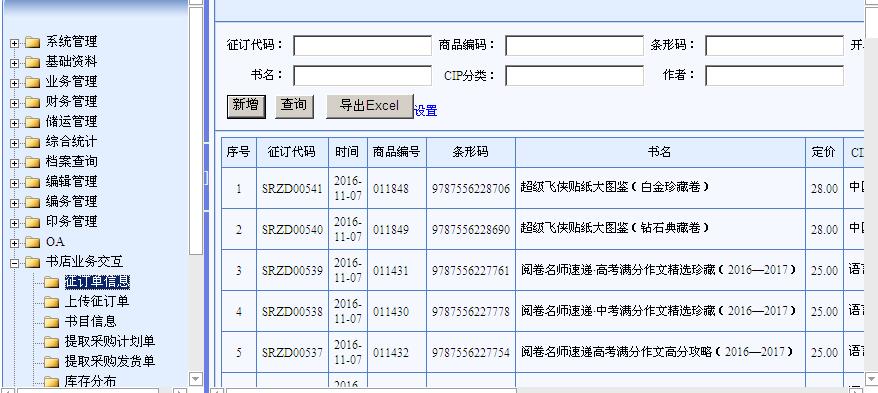This screenshot has width=878, height=393.
Task: Expand the 业务管理 tree node
Action: tap(14, 83)
